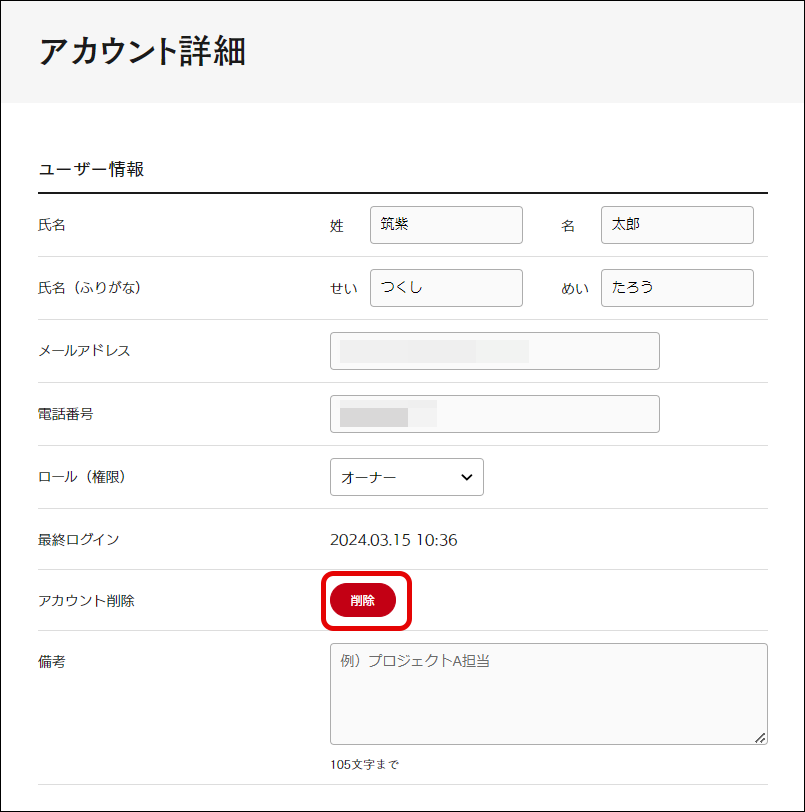Select the 電話番号 row label
The height and width of the screenshot is (812, 805).
pyautogui.click(x=66, y=414)
